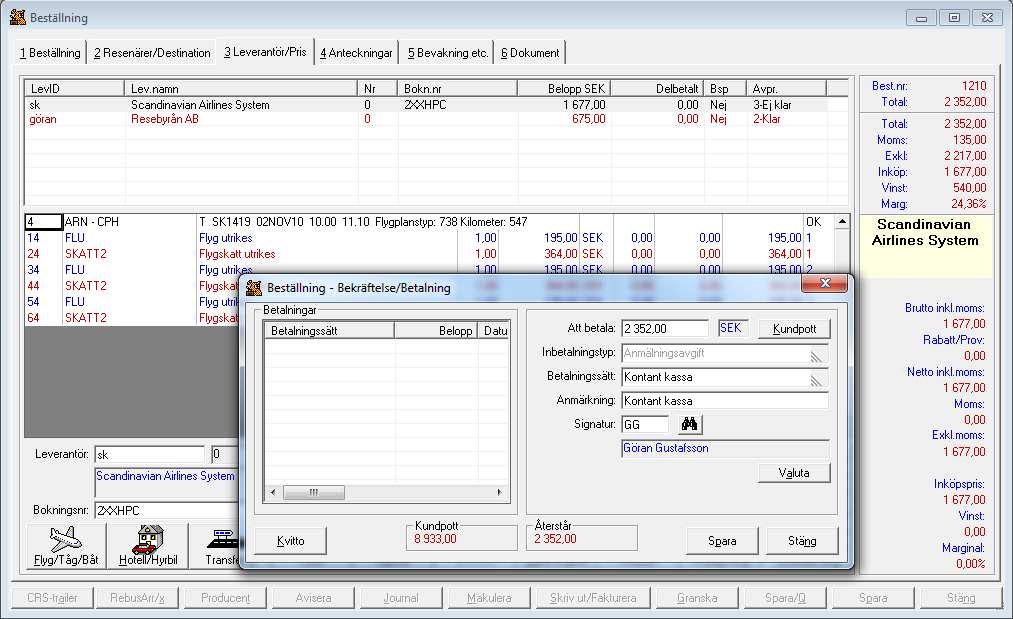Screen dimensions: 1013x619
Task: Click Spara in the payment dialog
Action: 722,541
